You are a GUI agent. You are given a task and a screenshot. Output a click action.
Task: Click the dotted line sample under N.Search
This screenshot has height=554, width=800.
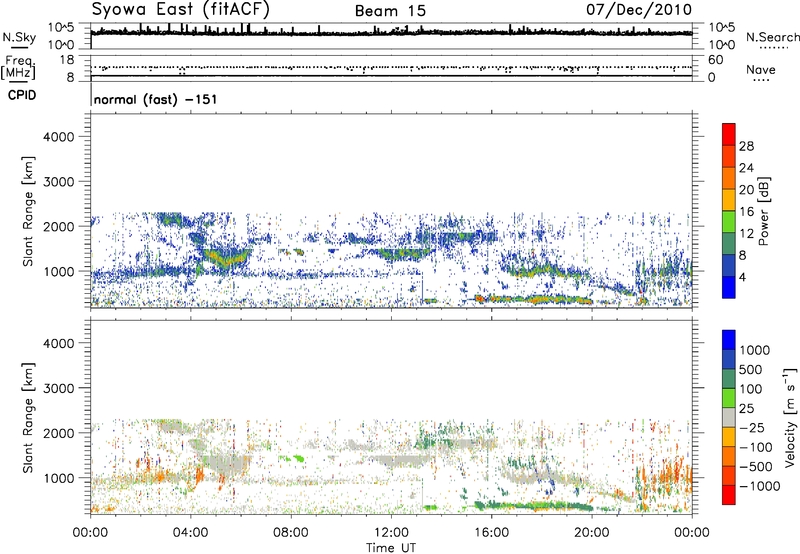pyautogui.click(x=773, y=47)
